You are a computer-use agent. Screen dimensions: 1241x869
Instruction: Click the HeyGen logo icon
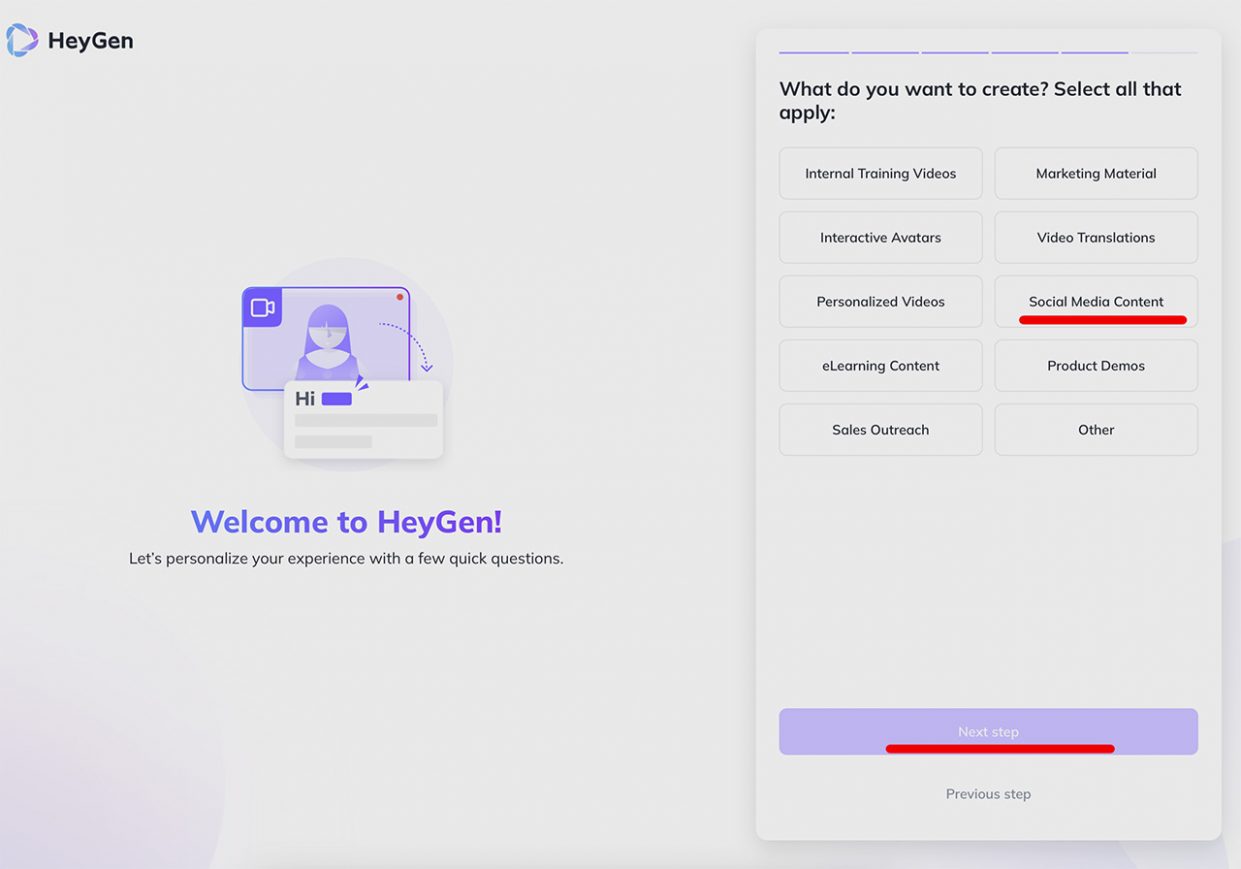pyautogui.click(x=22, y=41)
